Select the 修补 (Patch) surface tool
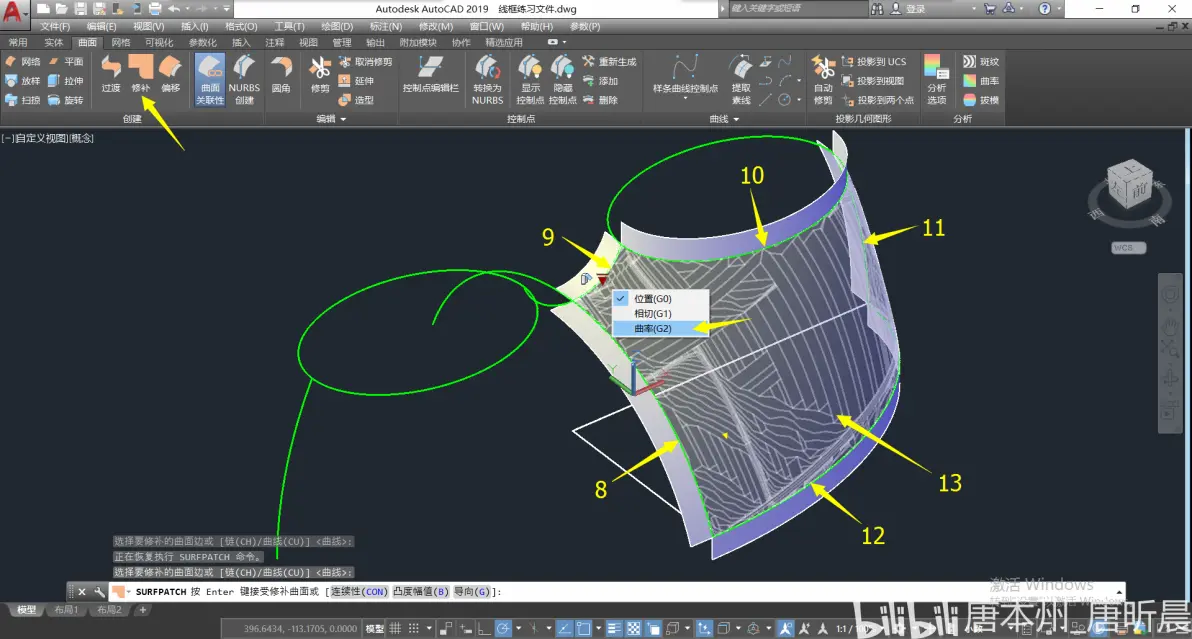1192x639 pixels. tap(141, 74)
